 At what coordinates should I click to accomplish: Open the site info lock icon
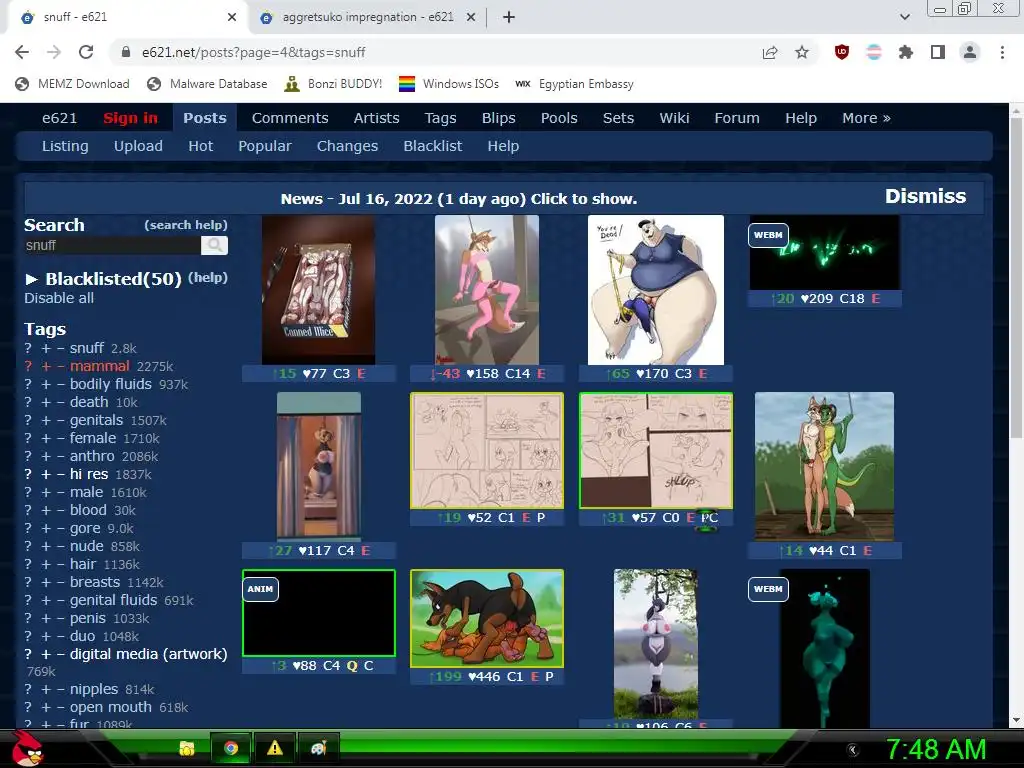(125, 52)
